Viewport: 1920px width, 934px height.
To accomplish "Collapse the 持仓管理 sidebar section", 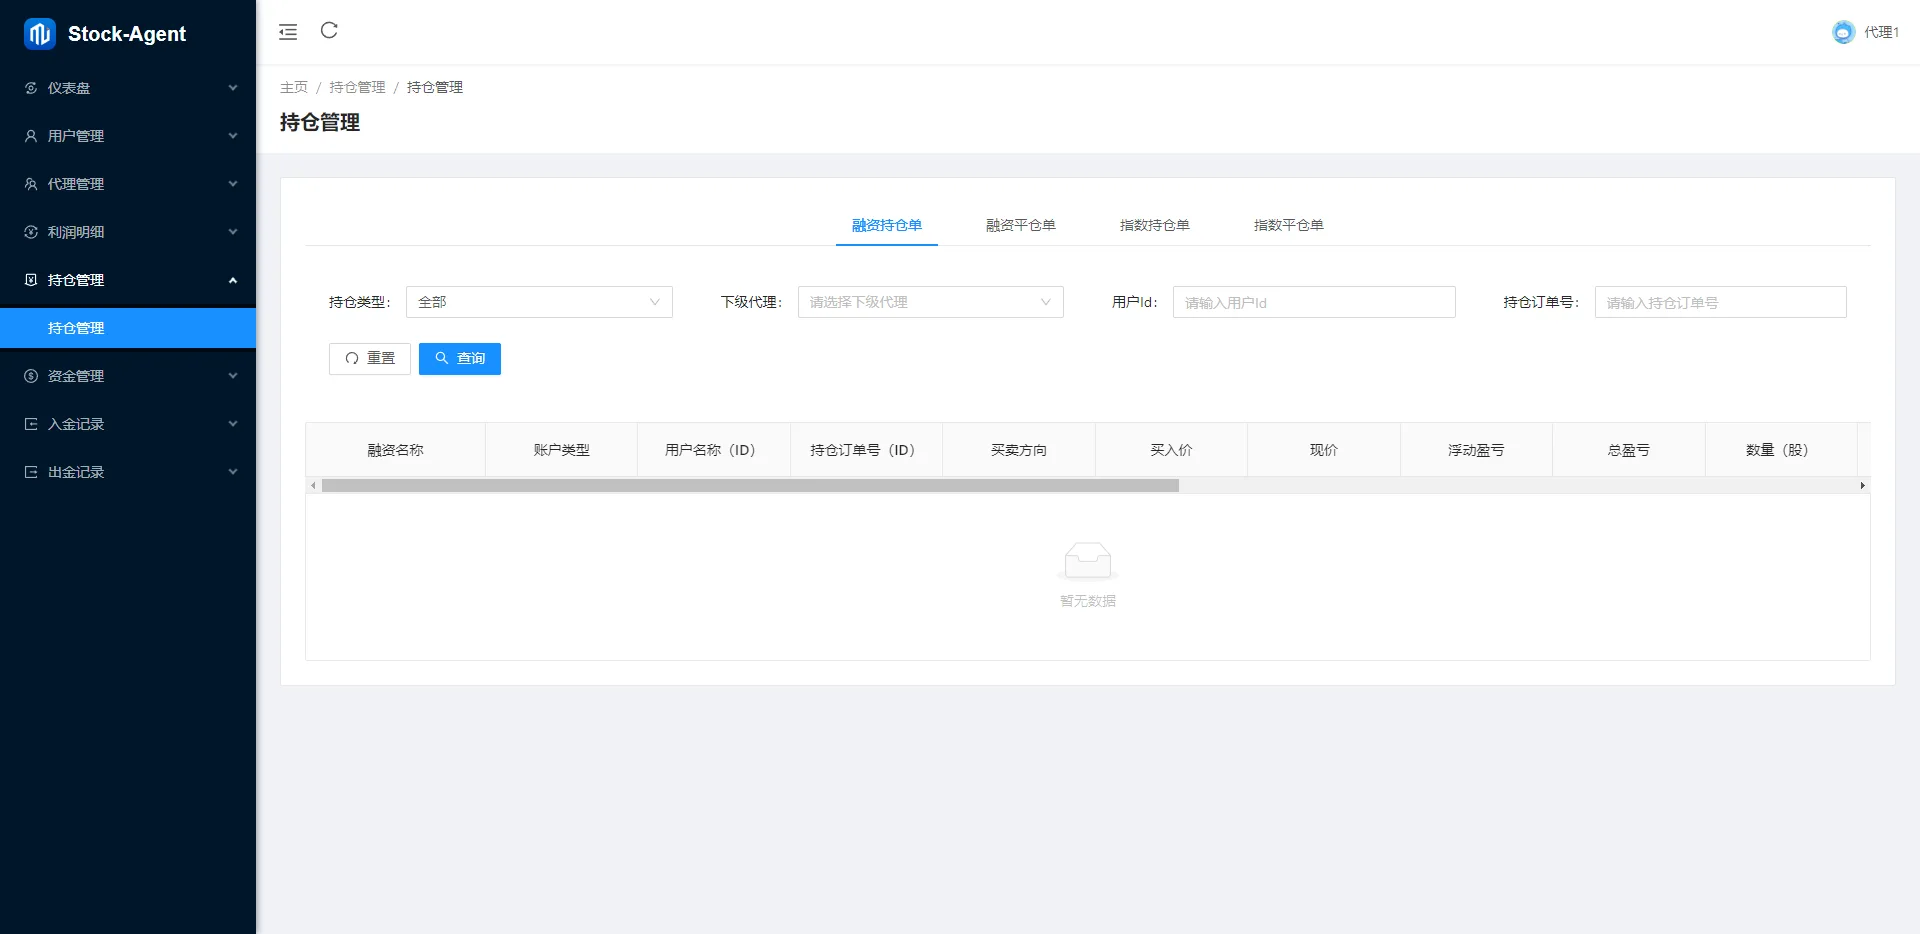I will (128, 280).
